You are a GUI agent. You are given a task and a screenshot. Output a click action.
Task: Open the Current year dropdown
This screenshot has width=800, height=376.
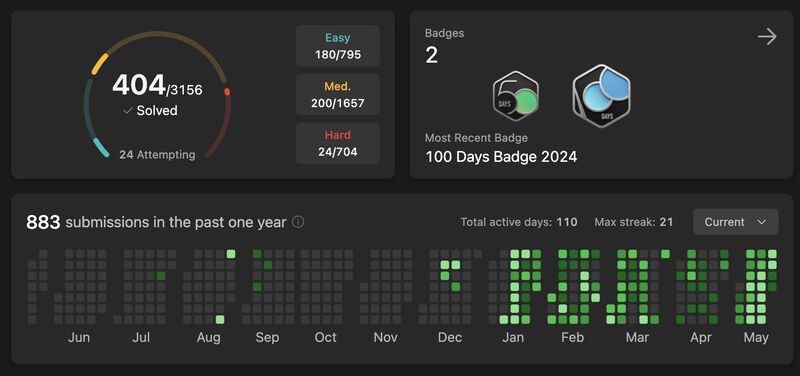[735, 222]
